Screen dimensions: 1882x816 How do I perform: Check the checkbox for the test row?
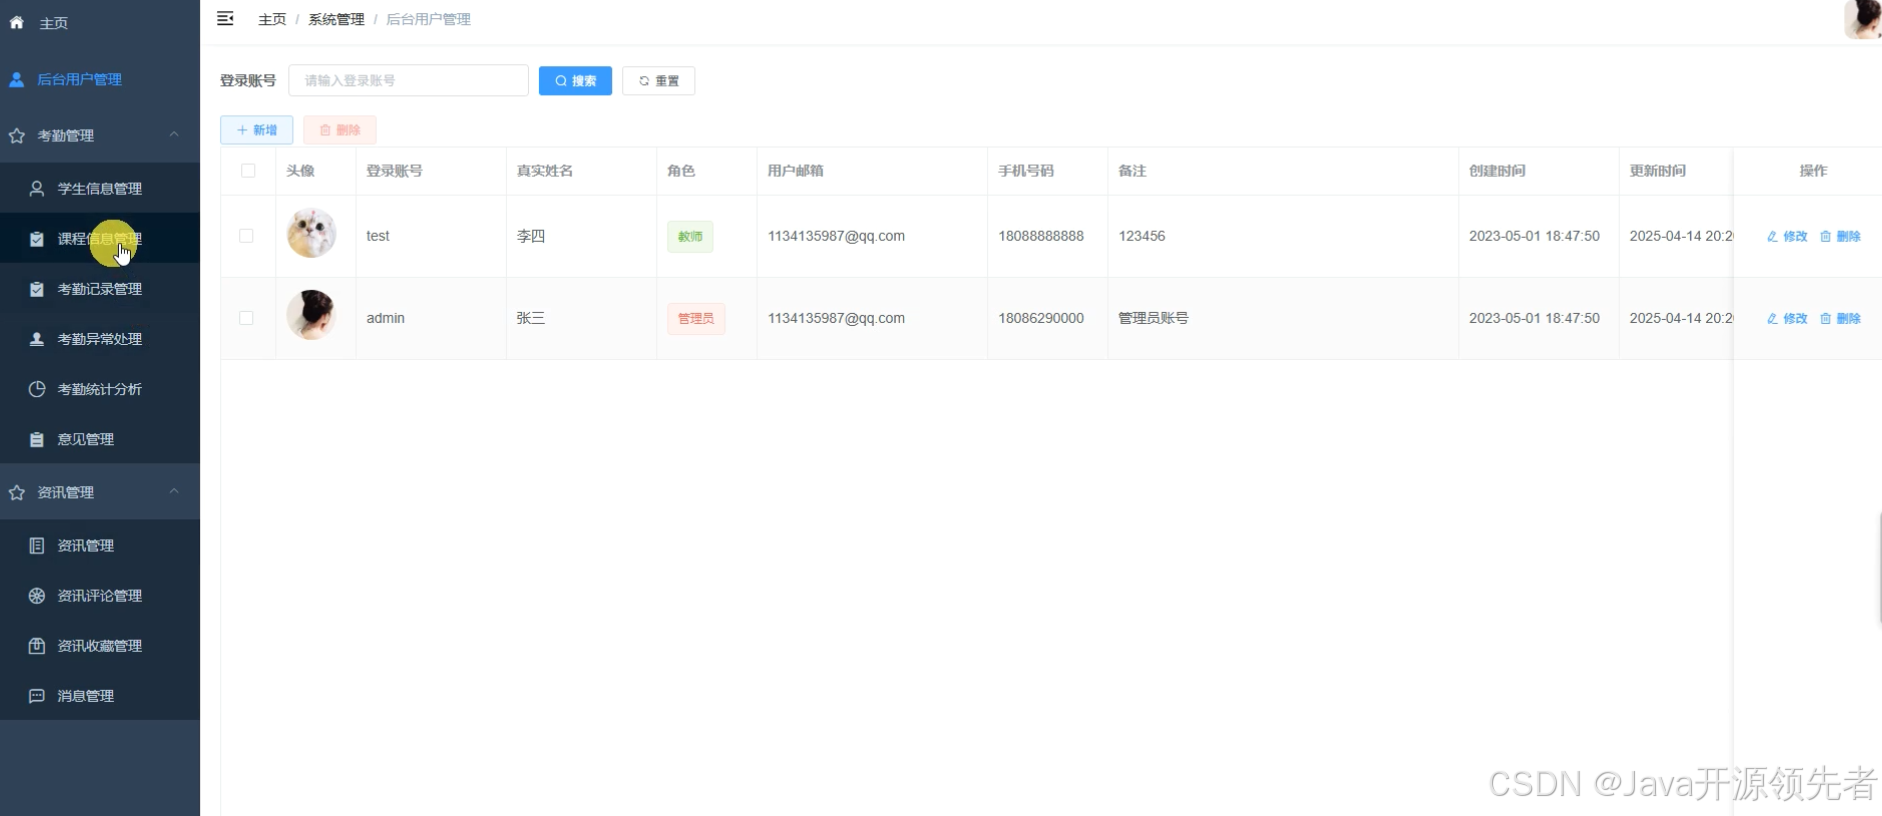[246, 236]
